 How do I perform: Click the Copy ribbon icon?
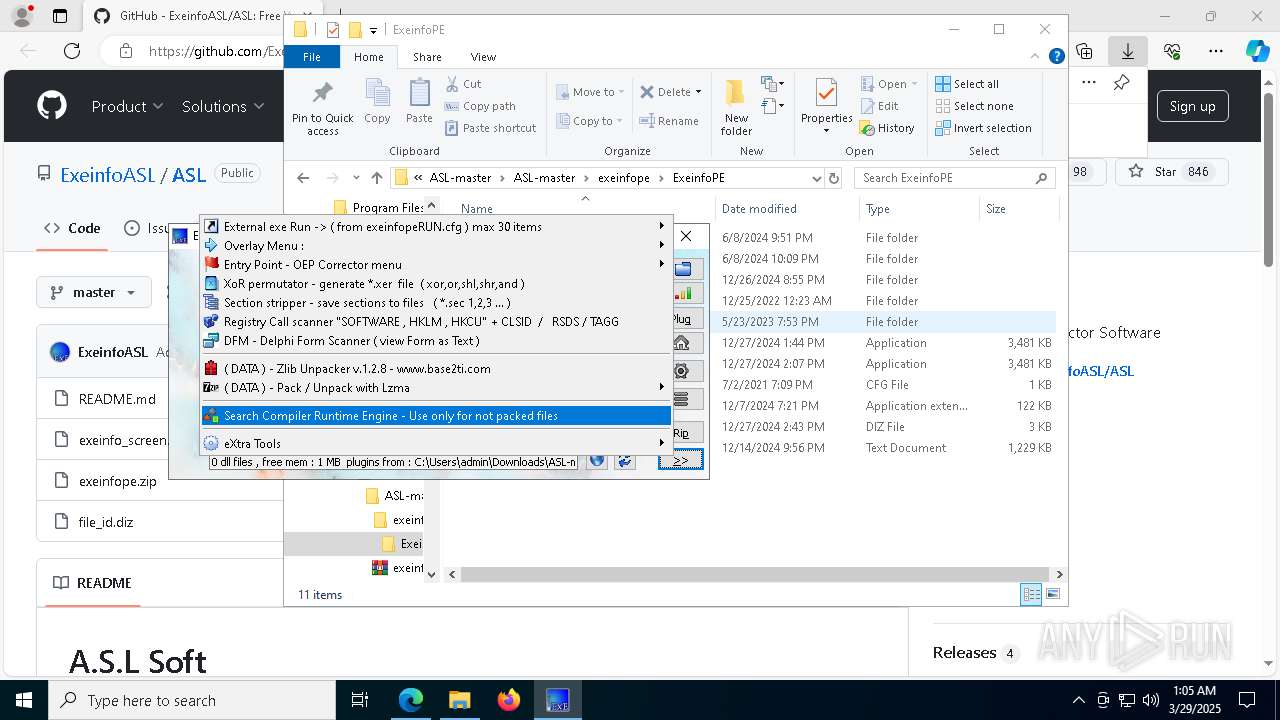click(x=377, y=101)
